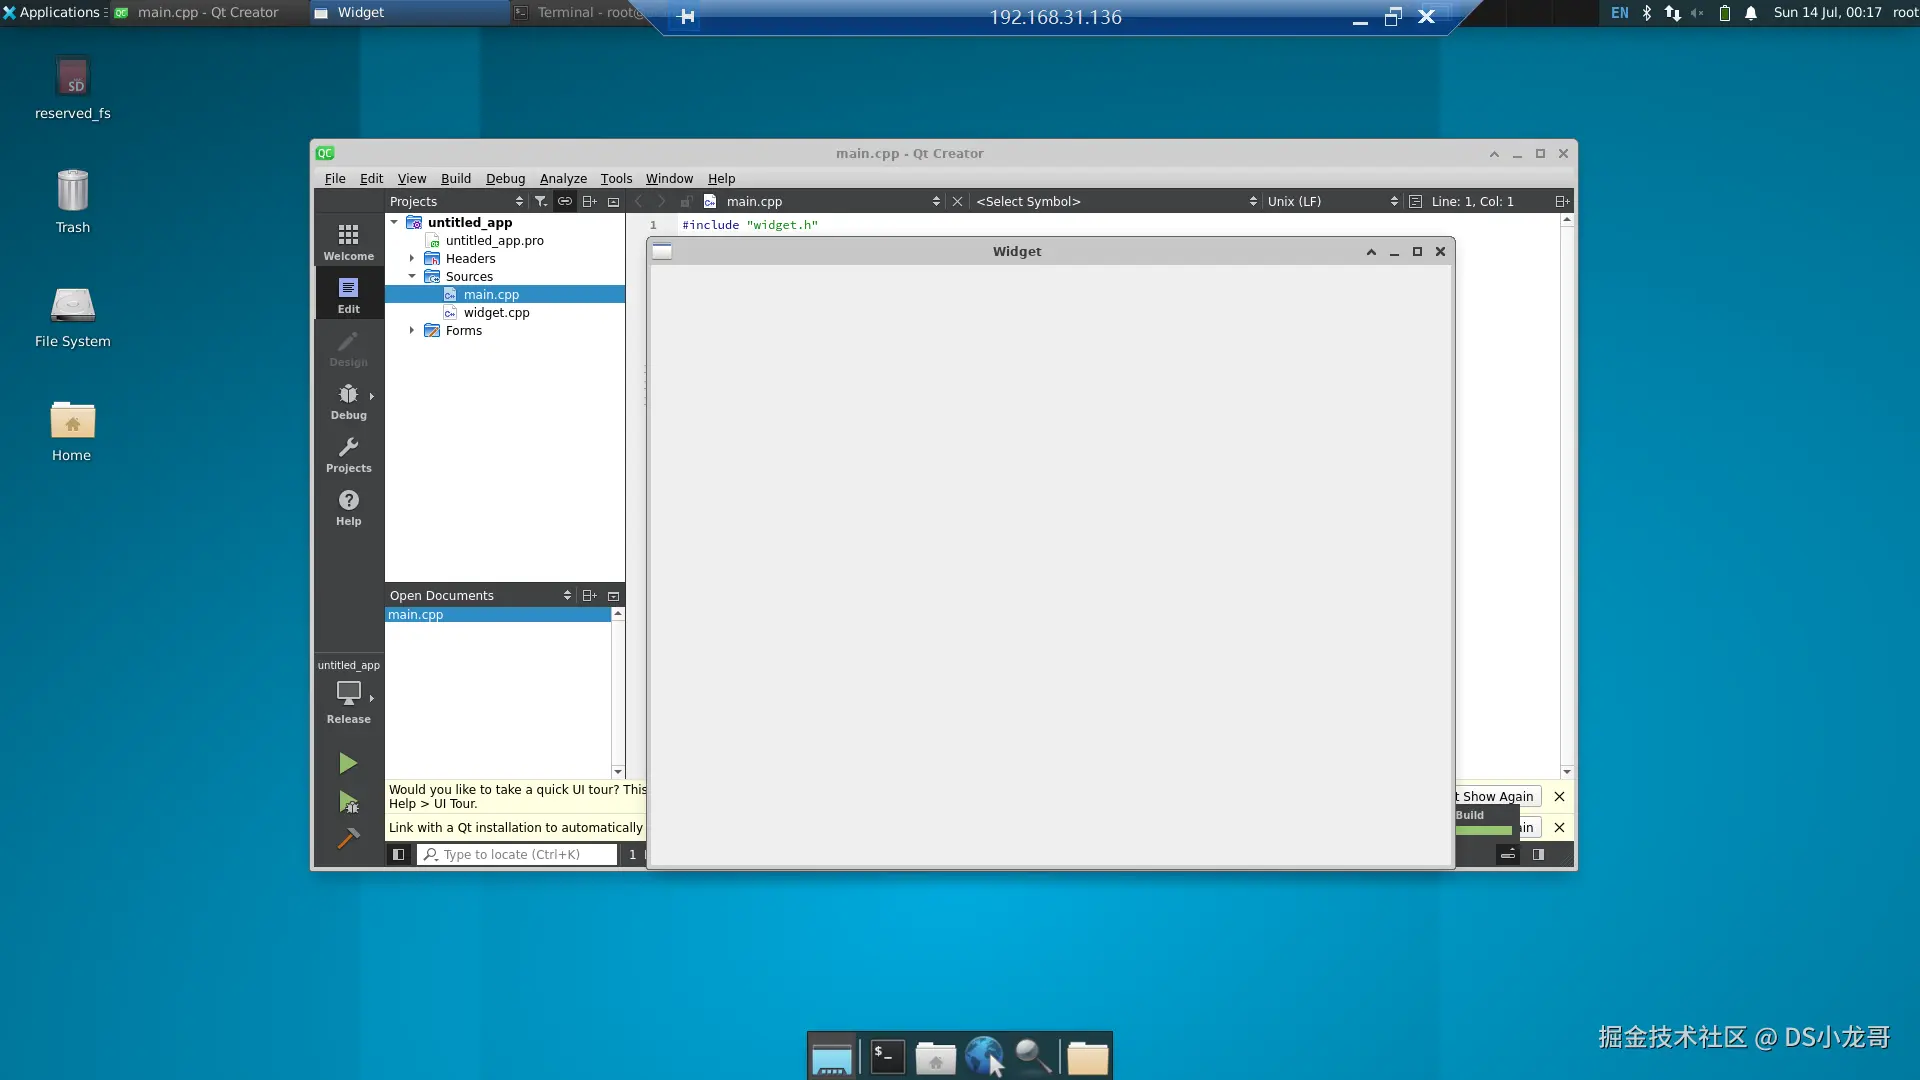Expand the Headers folder

(411, 258)
